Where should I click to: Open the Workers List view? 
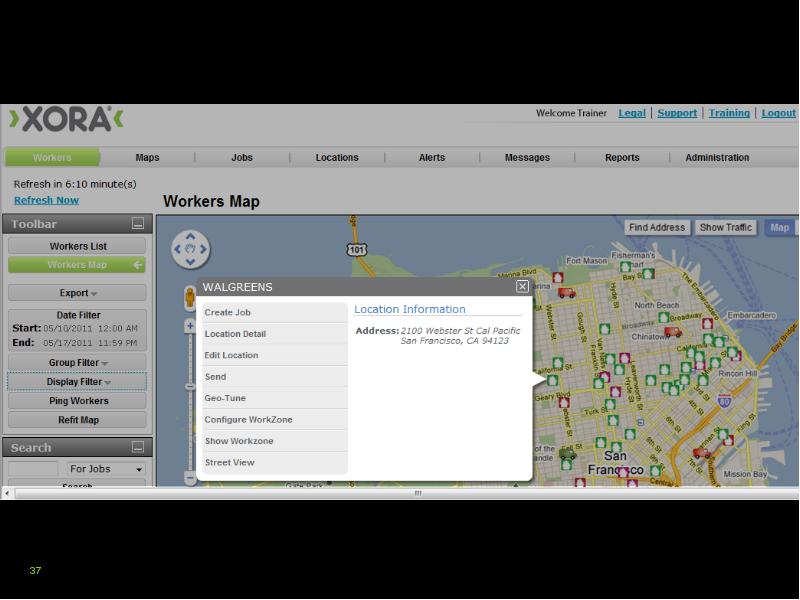coord(77,246)
